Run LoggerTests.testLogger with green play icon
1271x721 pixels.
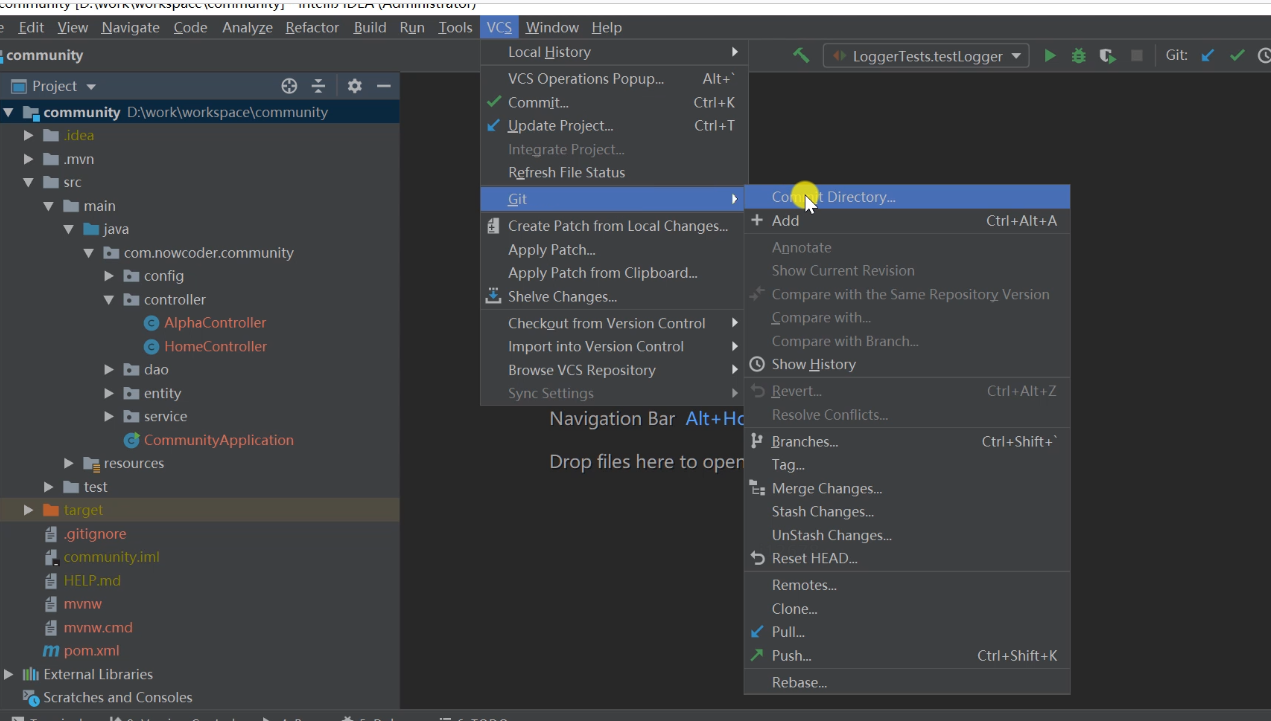(1050, 56)
